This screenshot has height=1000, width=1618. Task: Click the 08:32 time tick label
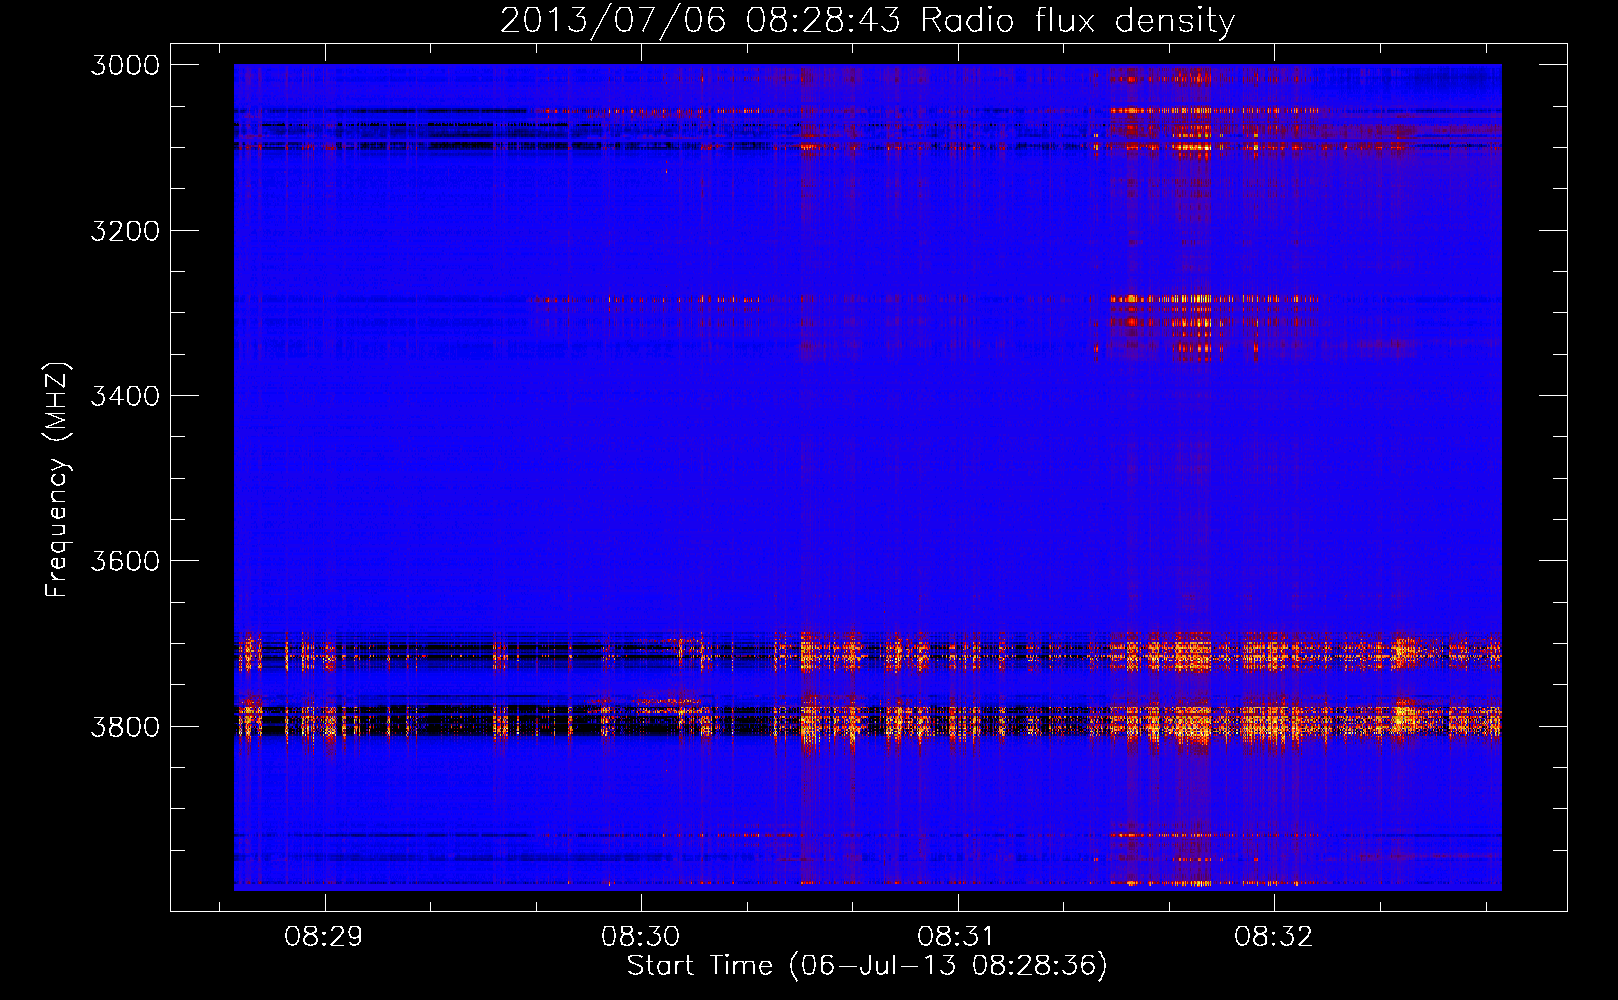coord(1273,936)
